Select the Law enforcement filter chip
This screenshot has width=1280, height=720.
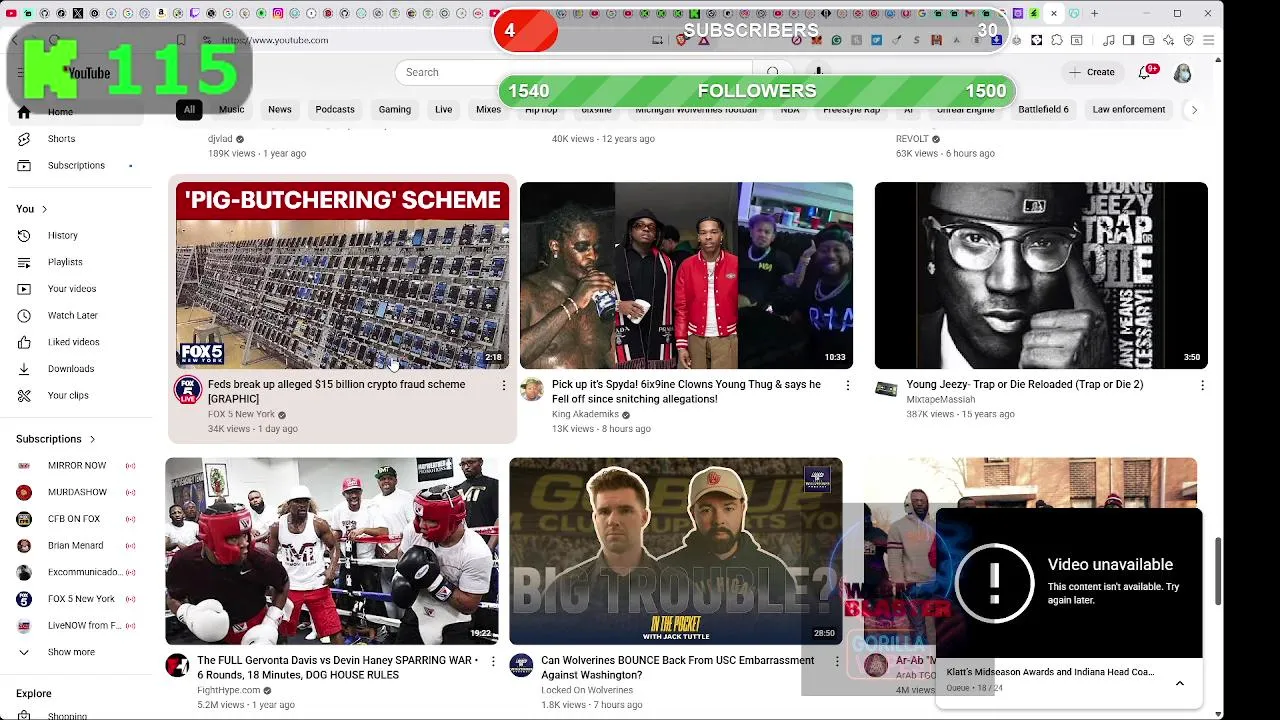[x=1128, y=110]
